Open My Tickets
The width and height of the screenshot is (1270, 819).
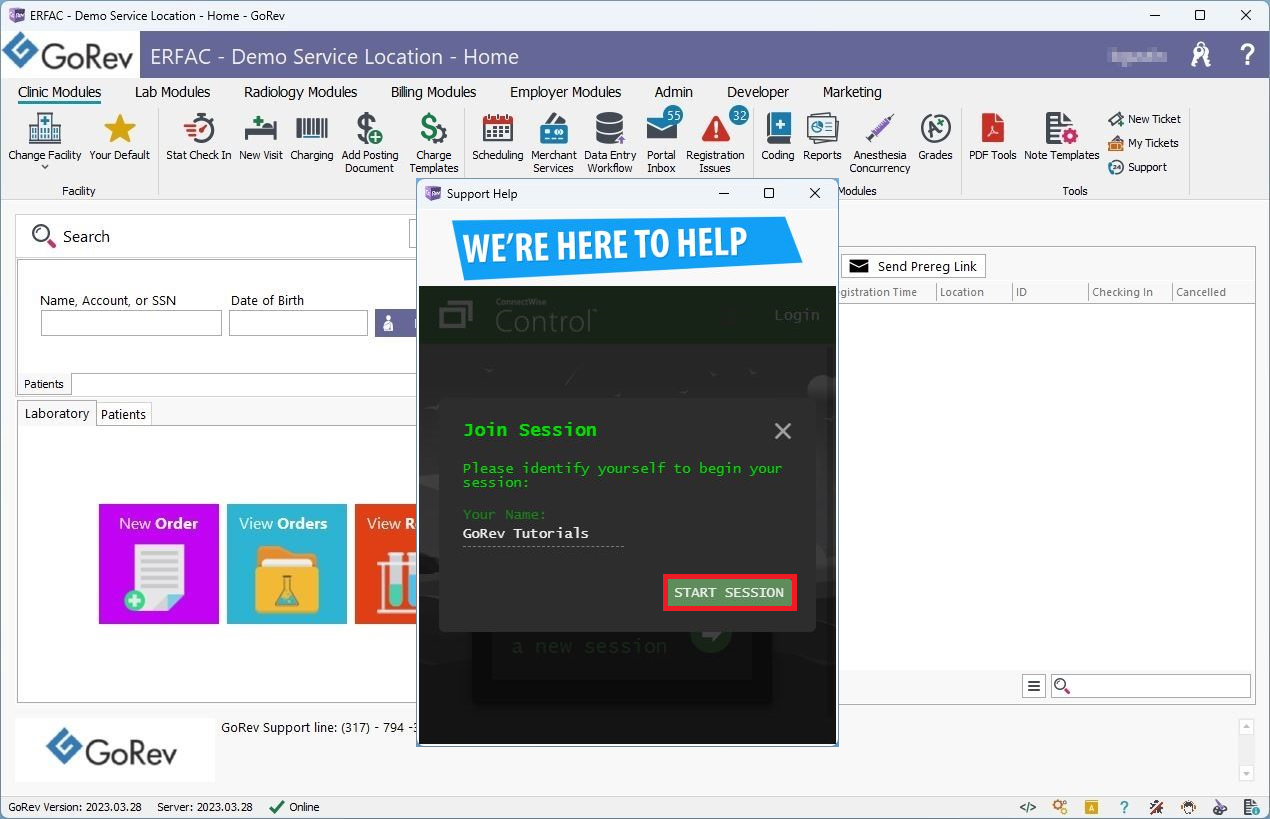1143,143
